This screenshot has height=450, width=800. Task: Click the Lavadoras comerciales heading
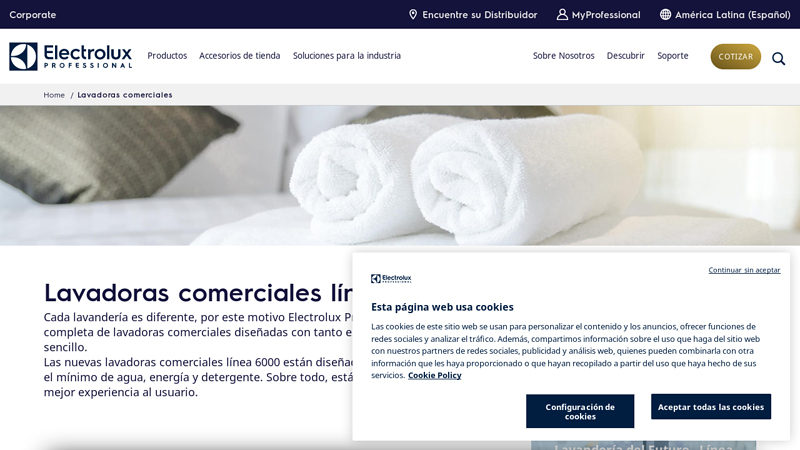[198, 293]
